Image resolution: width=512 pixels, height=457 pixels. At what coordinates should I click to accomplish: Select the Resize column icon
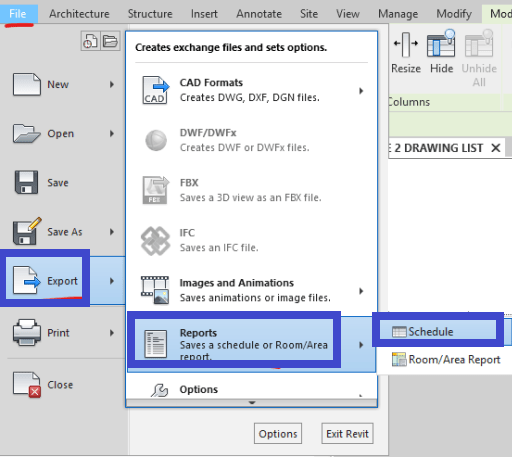[406, 45]
